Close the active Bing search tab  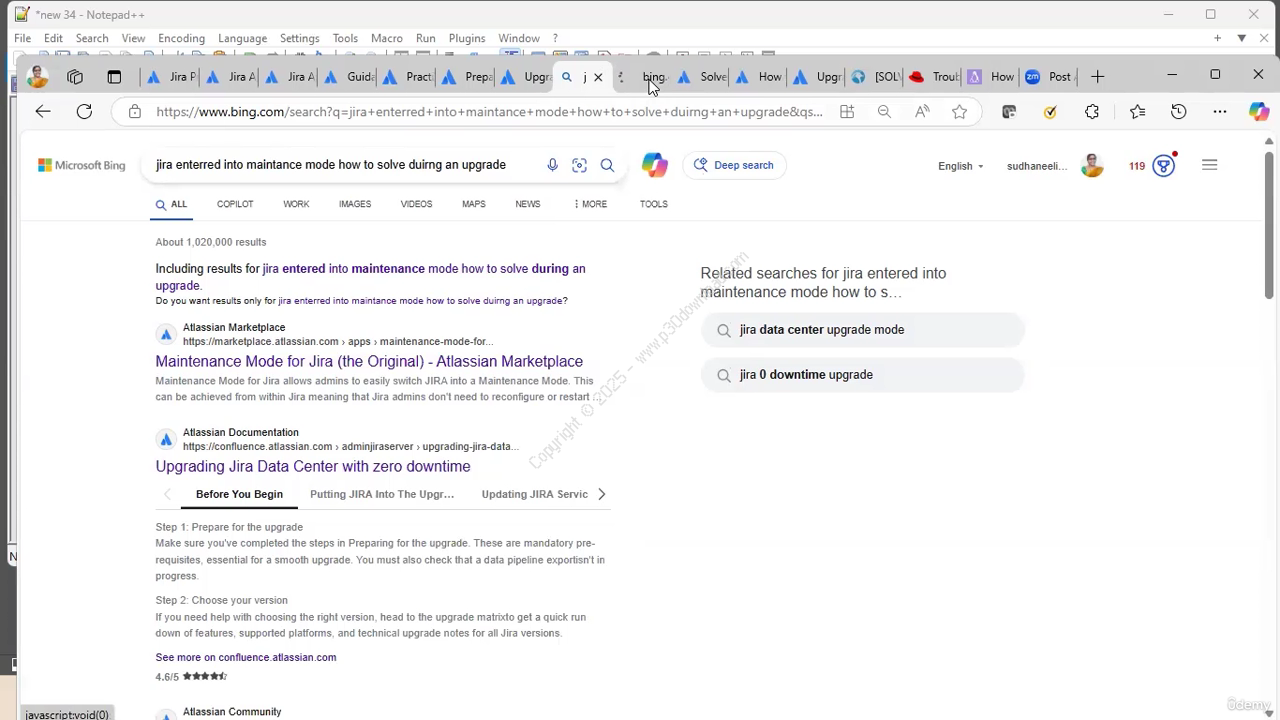[598, 77]
